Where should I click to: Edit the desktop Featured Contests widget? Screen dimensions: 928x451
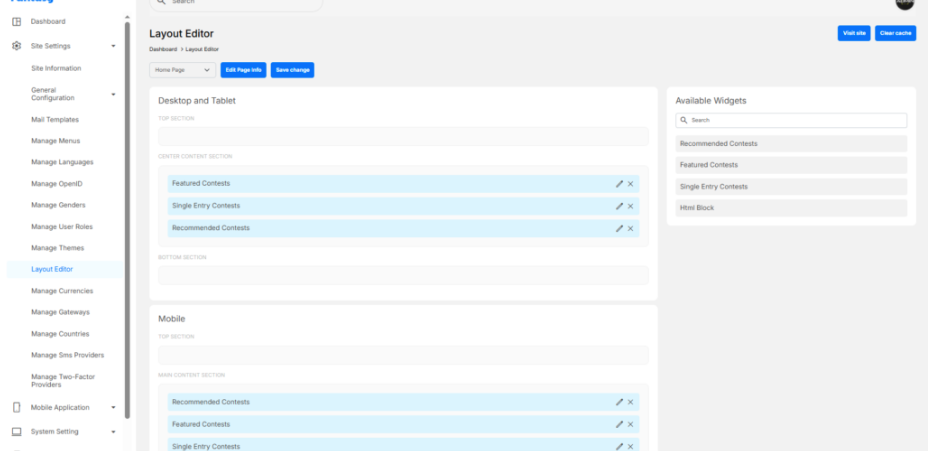coord(619,184)
